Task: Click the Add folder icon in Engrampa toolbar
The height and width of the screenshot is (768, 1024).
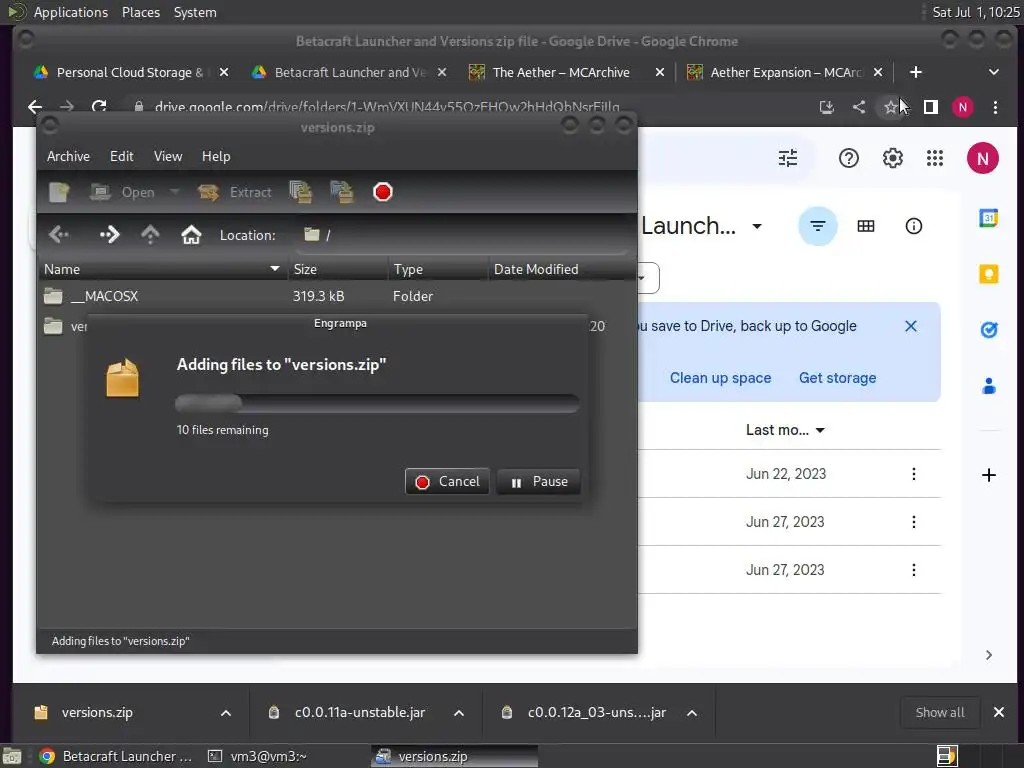Action: point(342,192)
